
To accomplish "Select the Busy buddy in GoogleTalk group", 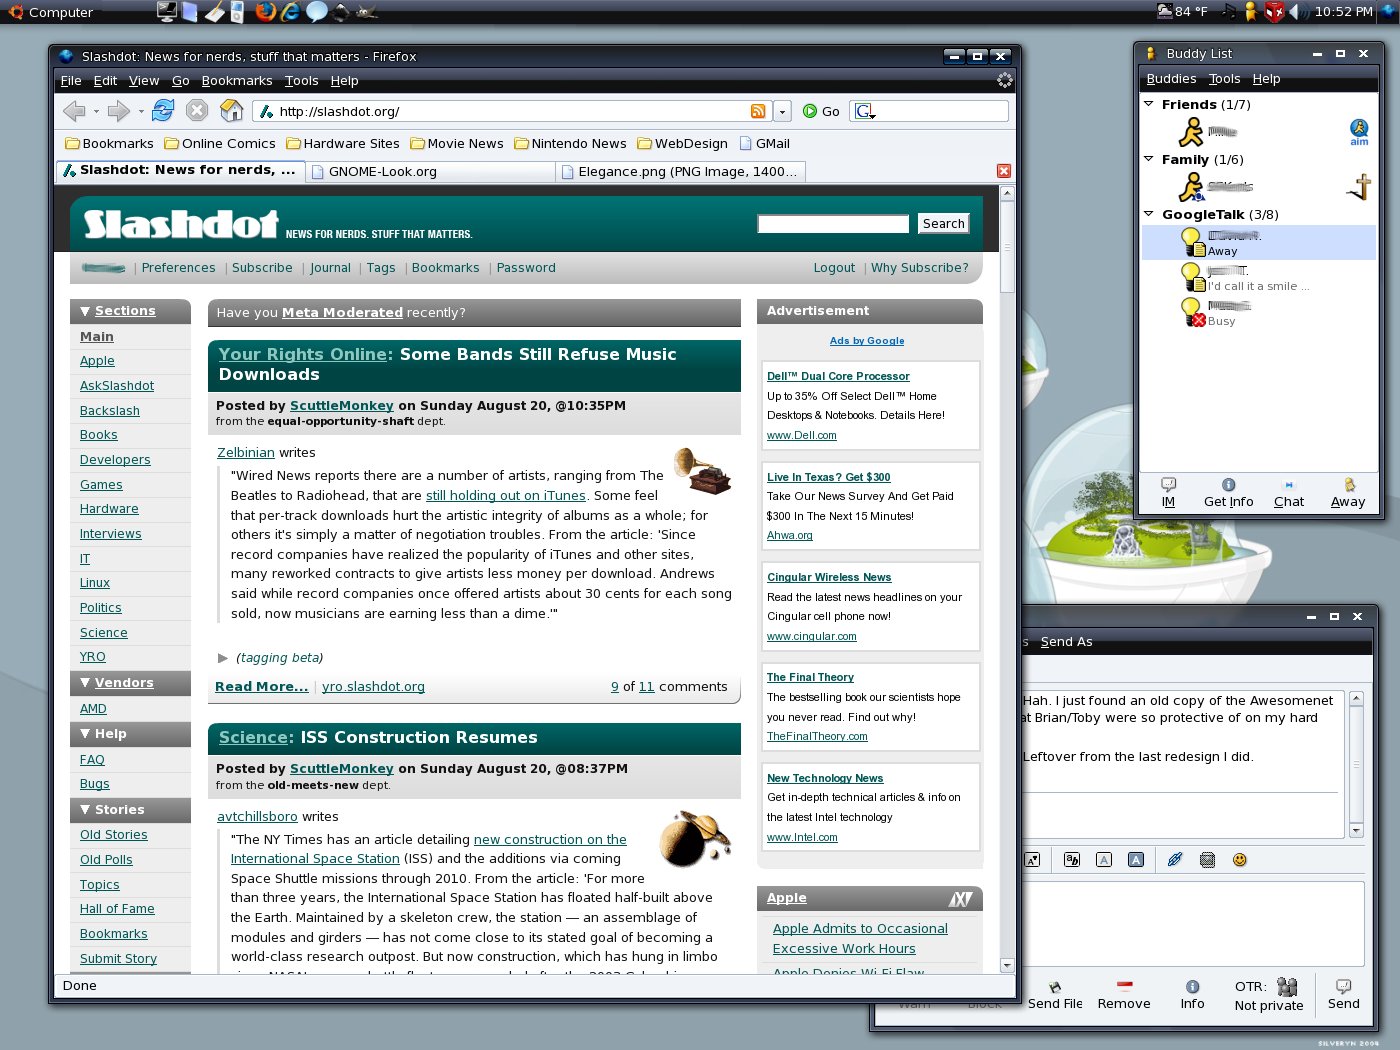I will [1258, 313].
